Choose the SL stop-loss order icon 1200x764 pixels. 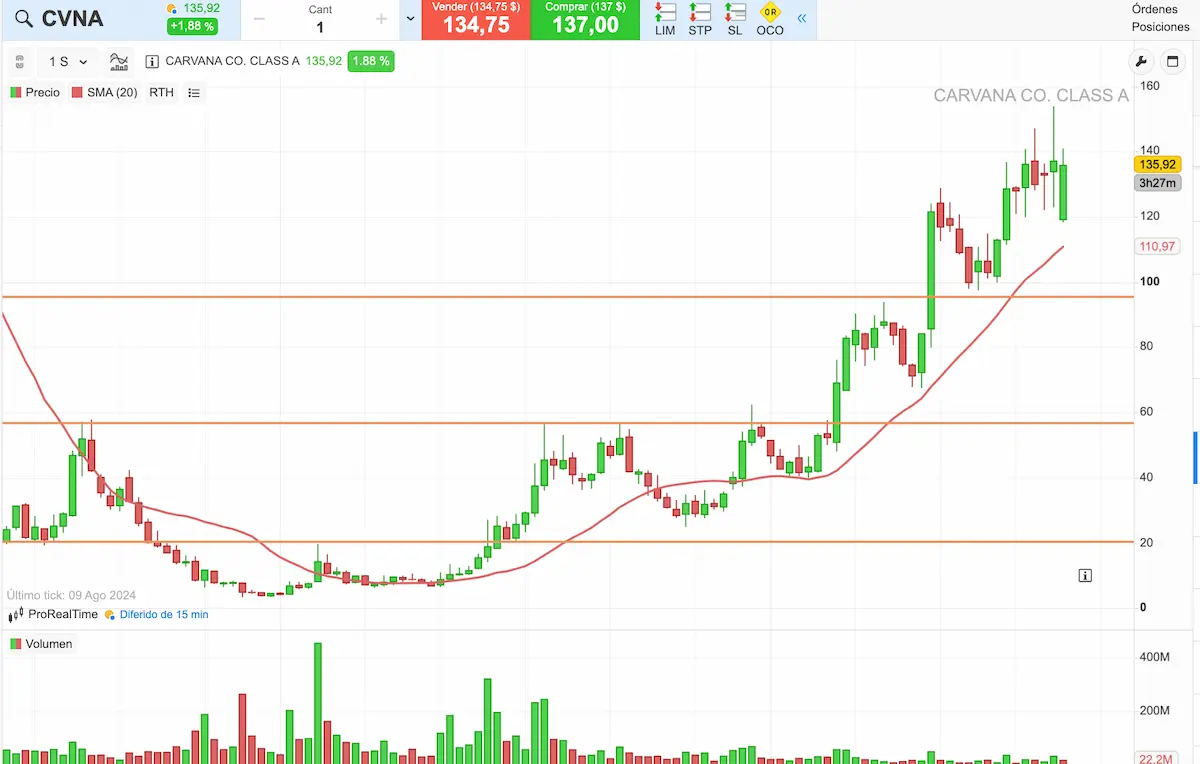[x=735, y=20]
